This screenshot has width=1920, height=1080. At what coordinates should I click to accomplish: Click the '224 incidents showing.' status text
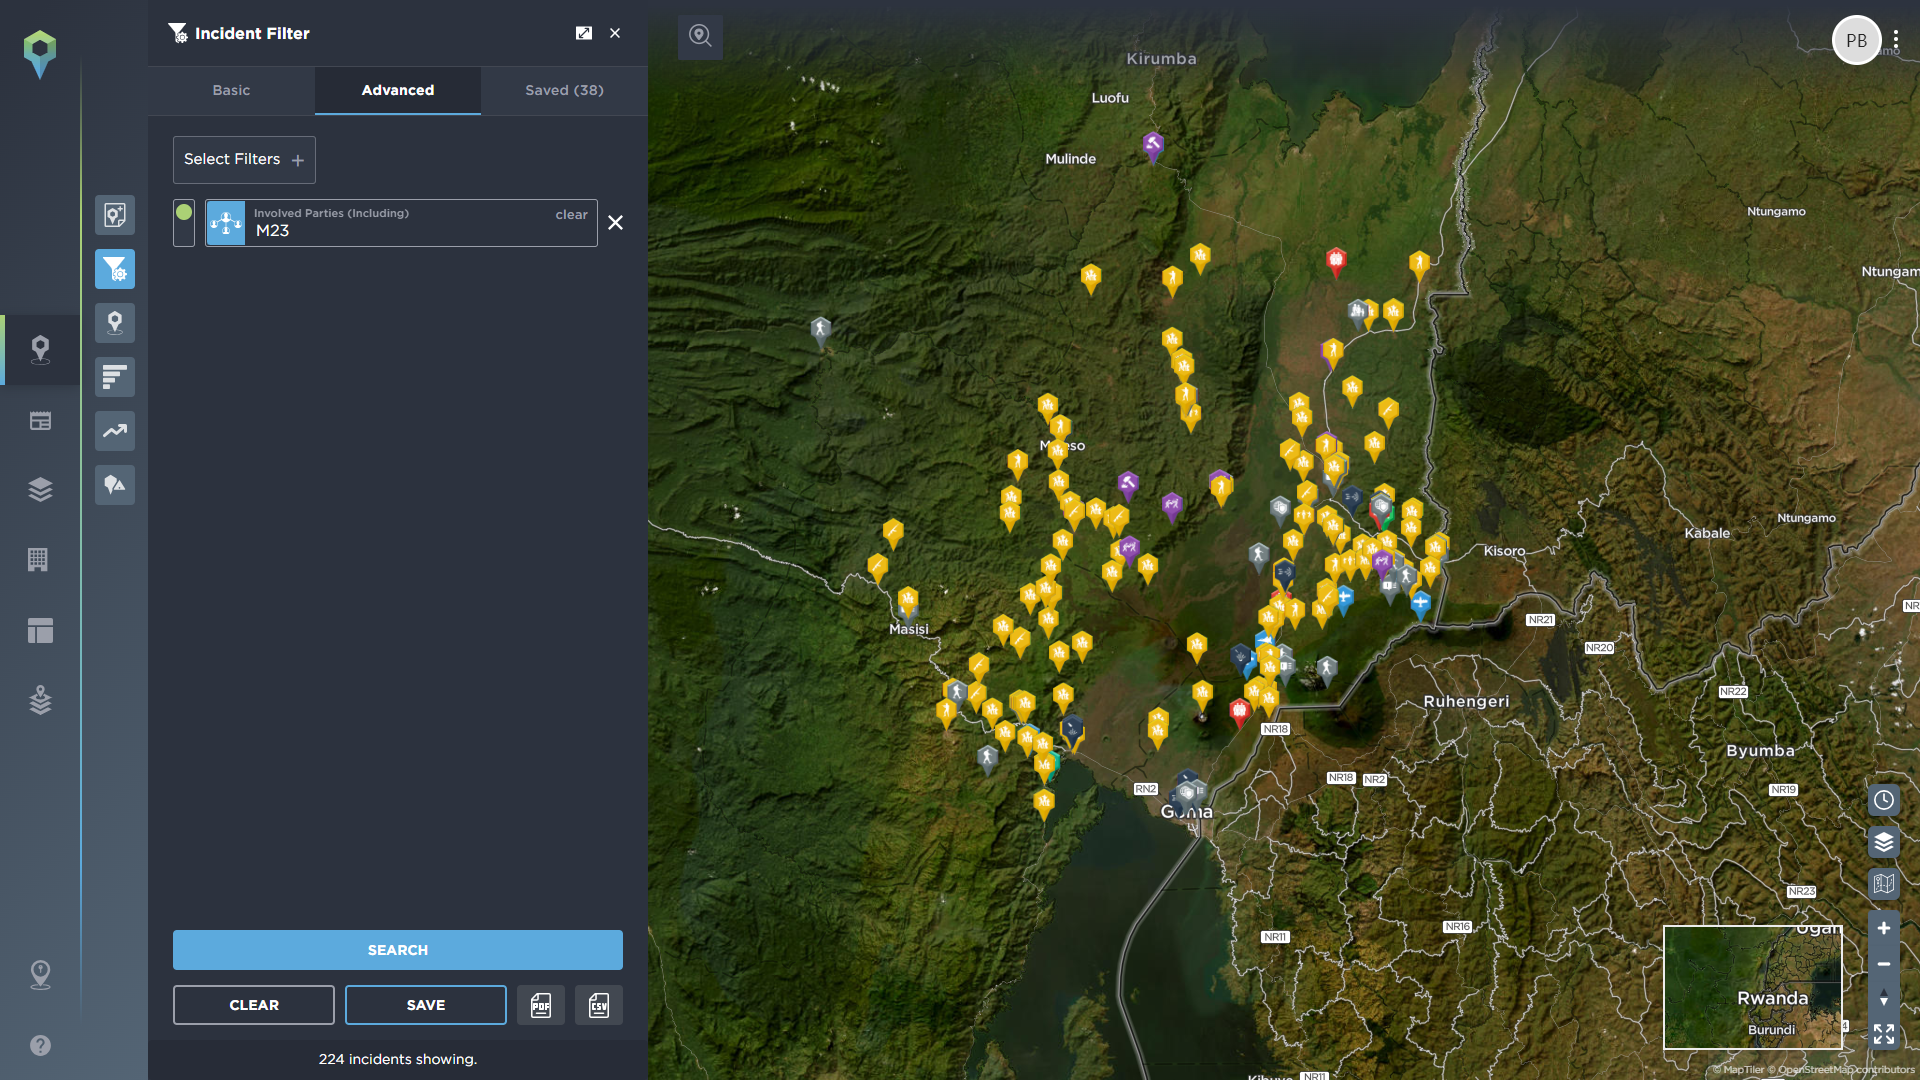pyautogui.click(x=398, y=1059)
